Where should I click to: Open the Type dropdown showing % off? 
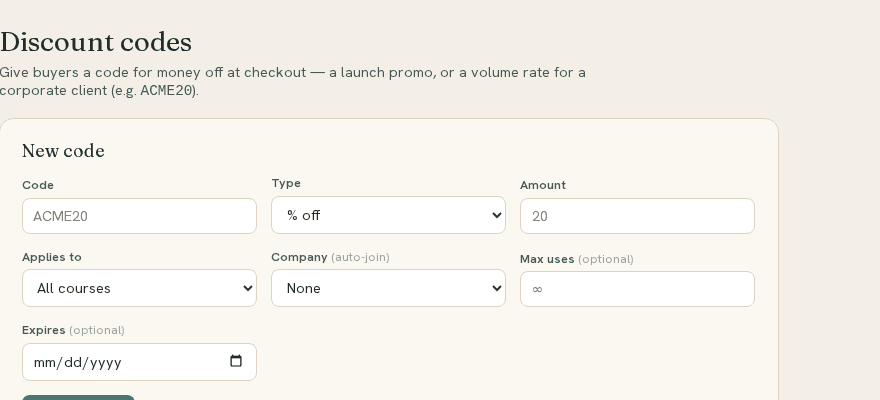pyautogui.click(x=388, y=215)
